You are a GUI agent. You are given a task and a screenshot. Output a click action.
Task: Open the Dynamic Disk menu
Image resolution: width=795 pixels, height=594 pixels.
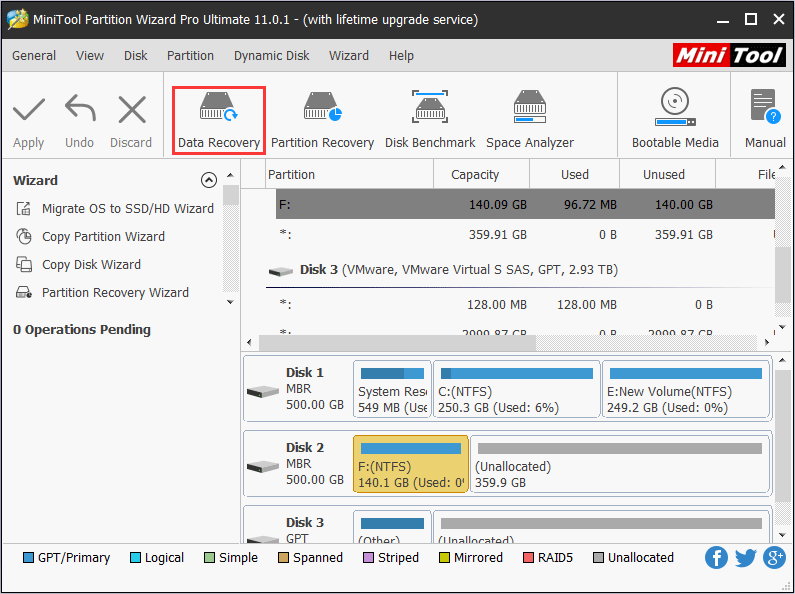271,55
